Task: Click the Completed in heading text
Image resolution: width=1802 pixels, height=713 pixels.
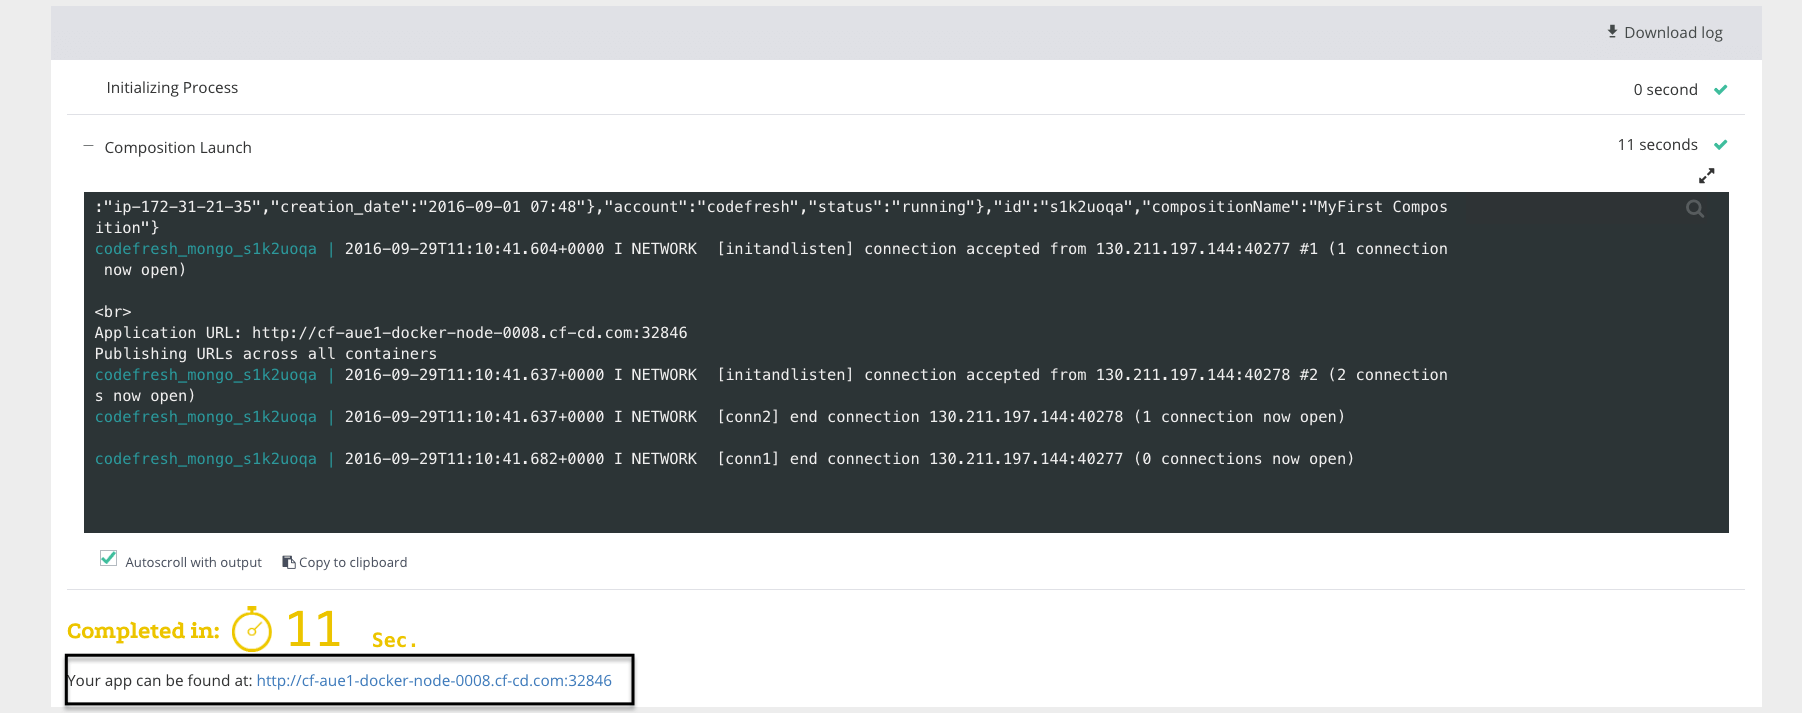Action: [143, 631]
